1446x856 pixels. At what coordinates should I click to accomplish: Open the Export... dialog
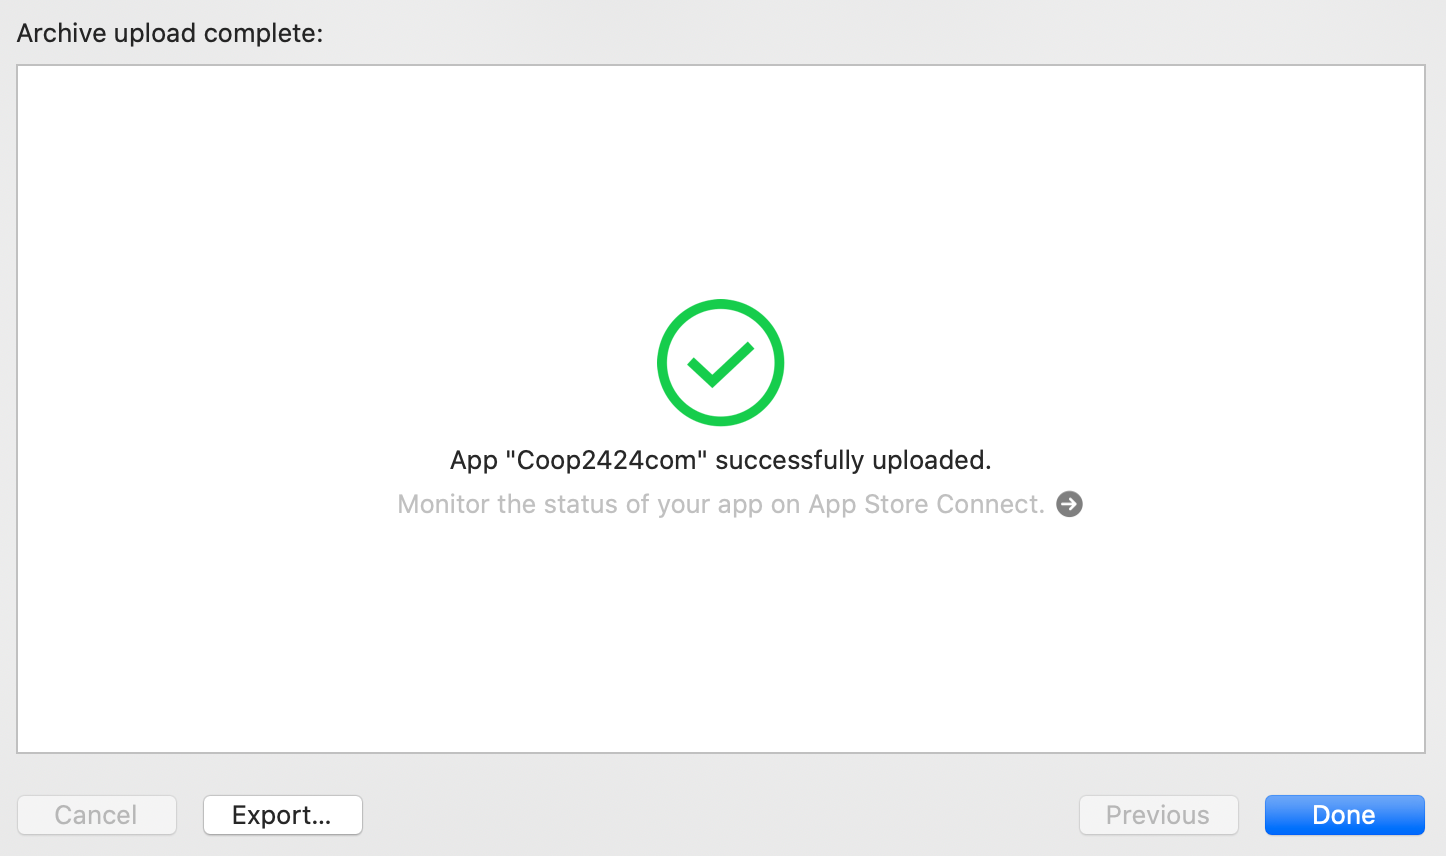pyautogui.click(x=282, y=815)
